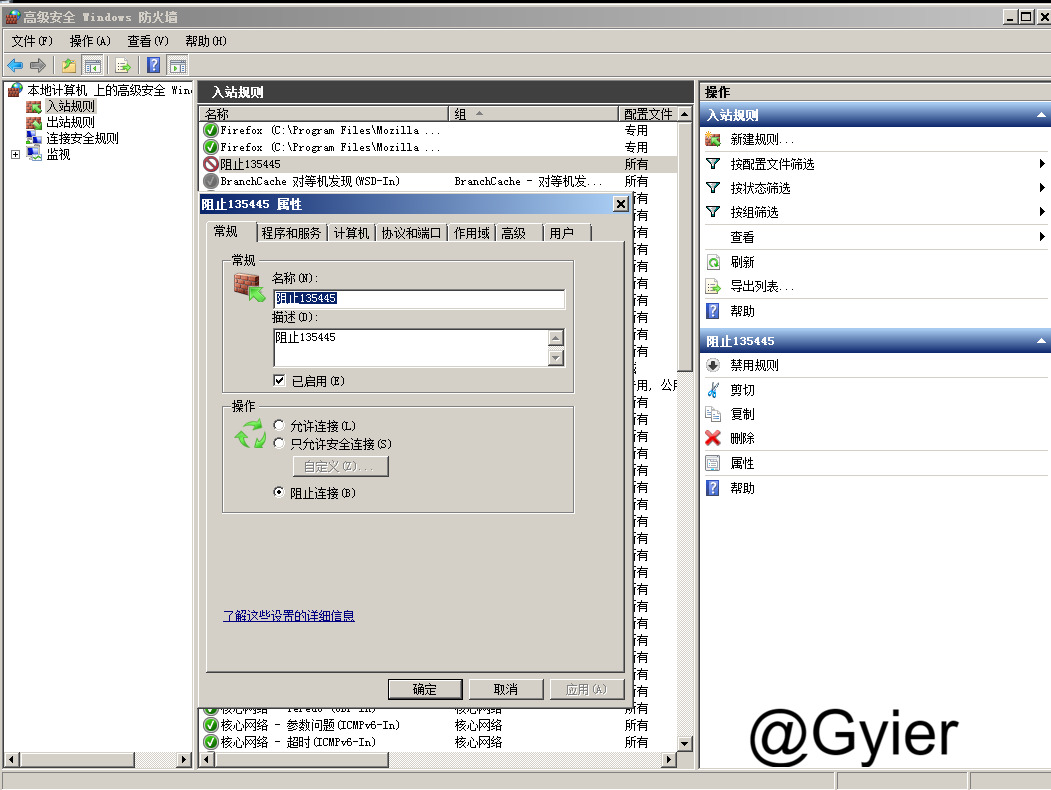1051x790 pixels.
Task: Click the Export list toolbar icon
Action: click(123, 65)
